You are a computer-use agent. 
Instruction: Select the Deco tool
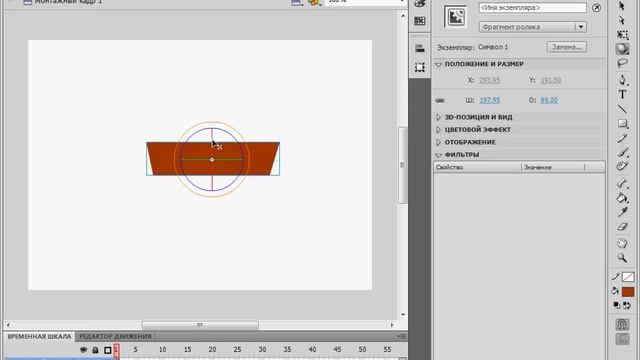622,166
